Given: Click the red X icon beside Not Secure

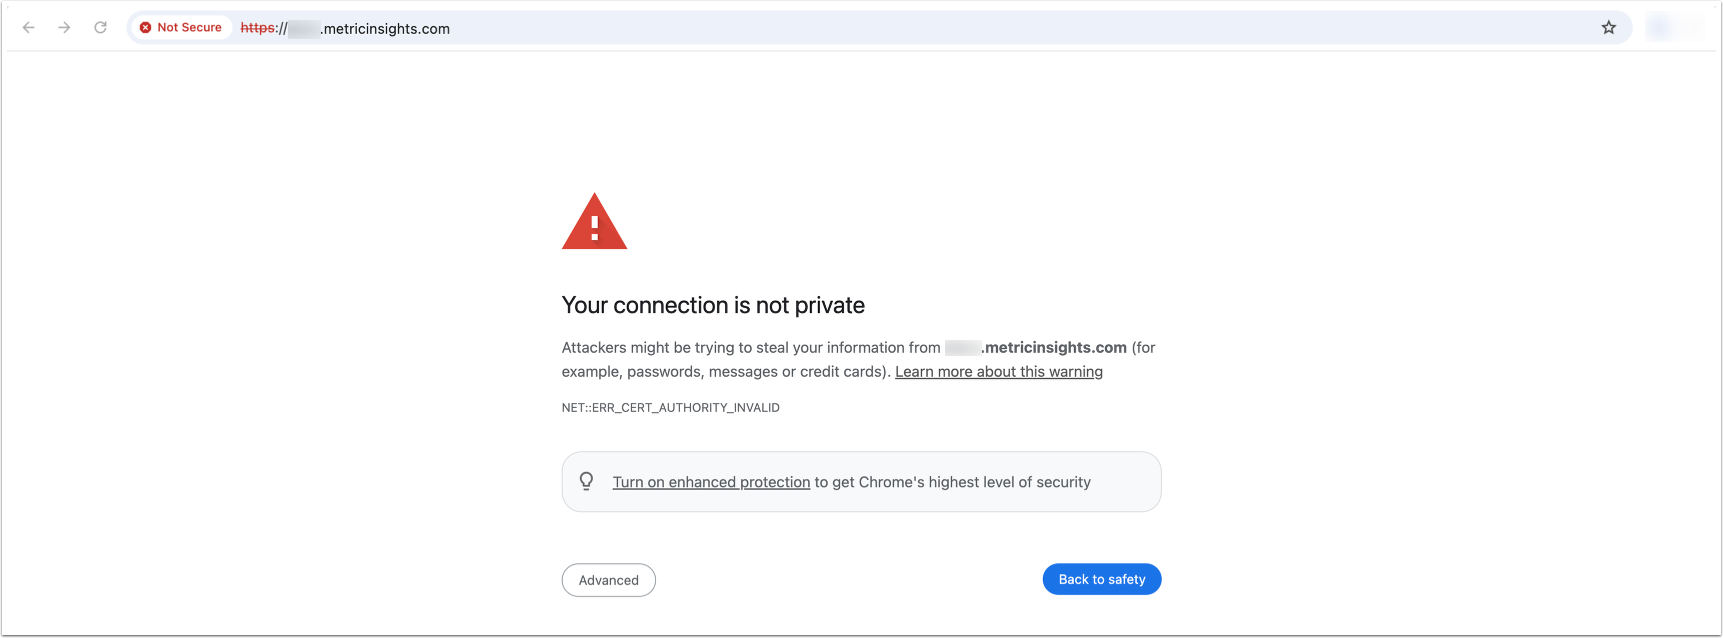Looking at the screenshot, I should tap(146, 28).
